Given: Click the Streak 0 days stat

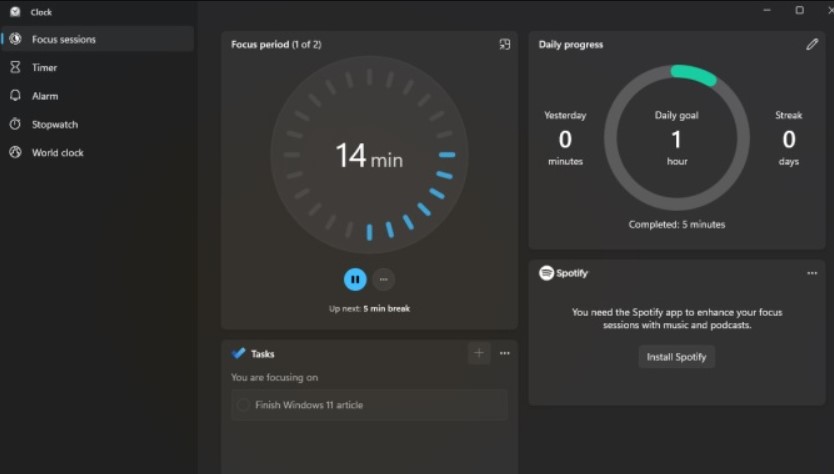Looking at the screenshot, I should (788, 138).
